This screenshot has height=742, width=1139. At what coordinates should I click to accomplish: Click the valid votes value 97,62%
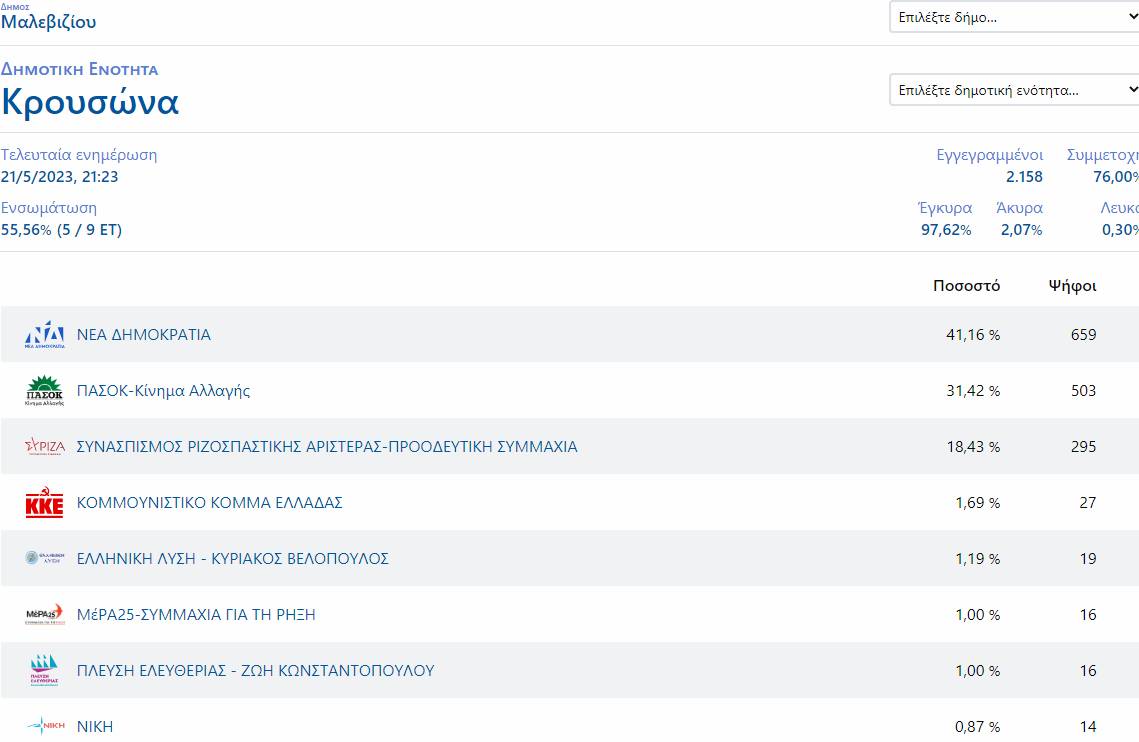coord(946,230)
